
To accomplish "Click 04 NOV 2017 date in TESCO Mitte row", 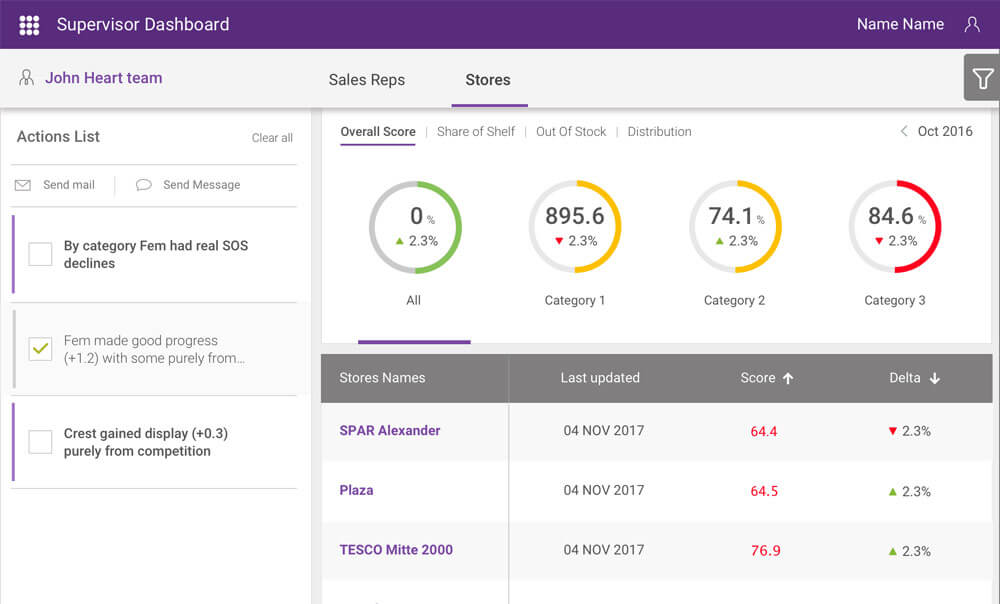I will point(604,550).
